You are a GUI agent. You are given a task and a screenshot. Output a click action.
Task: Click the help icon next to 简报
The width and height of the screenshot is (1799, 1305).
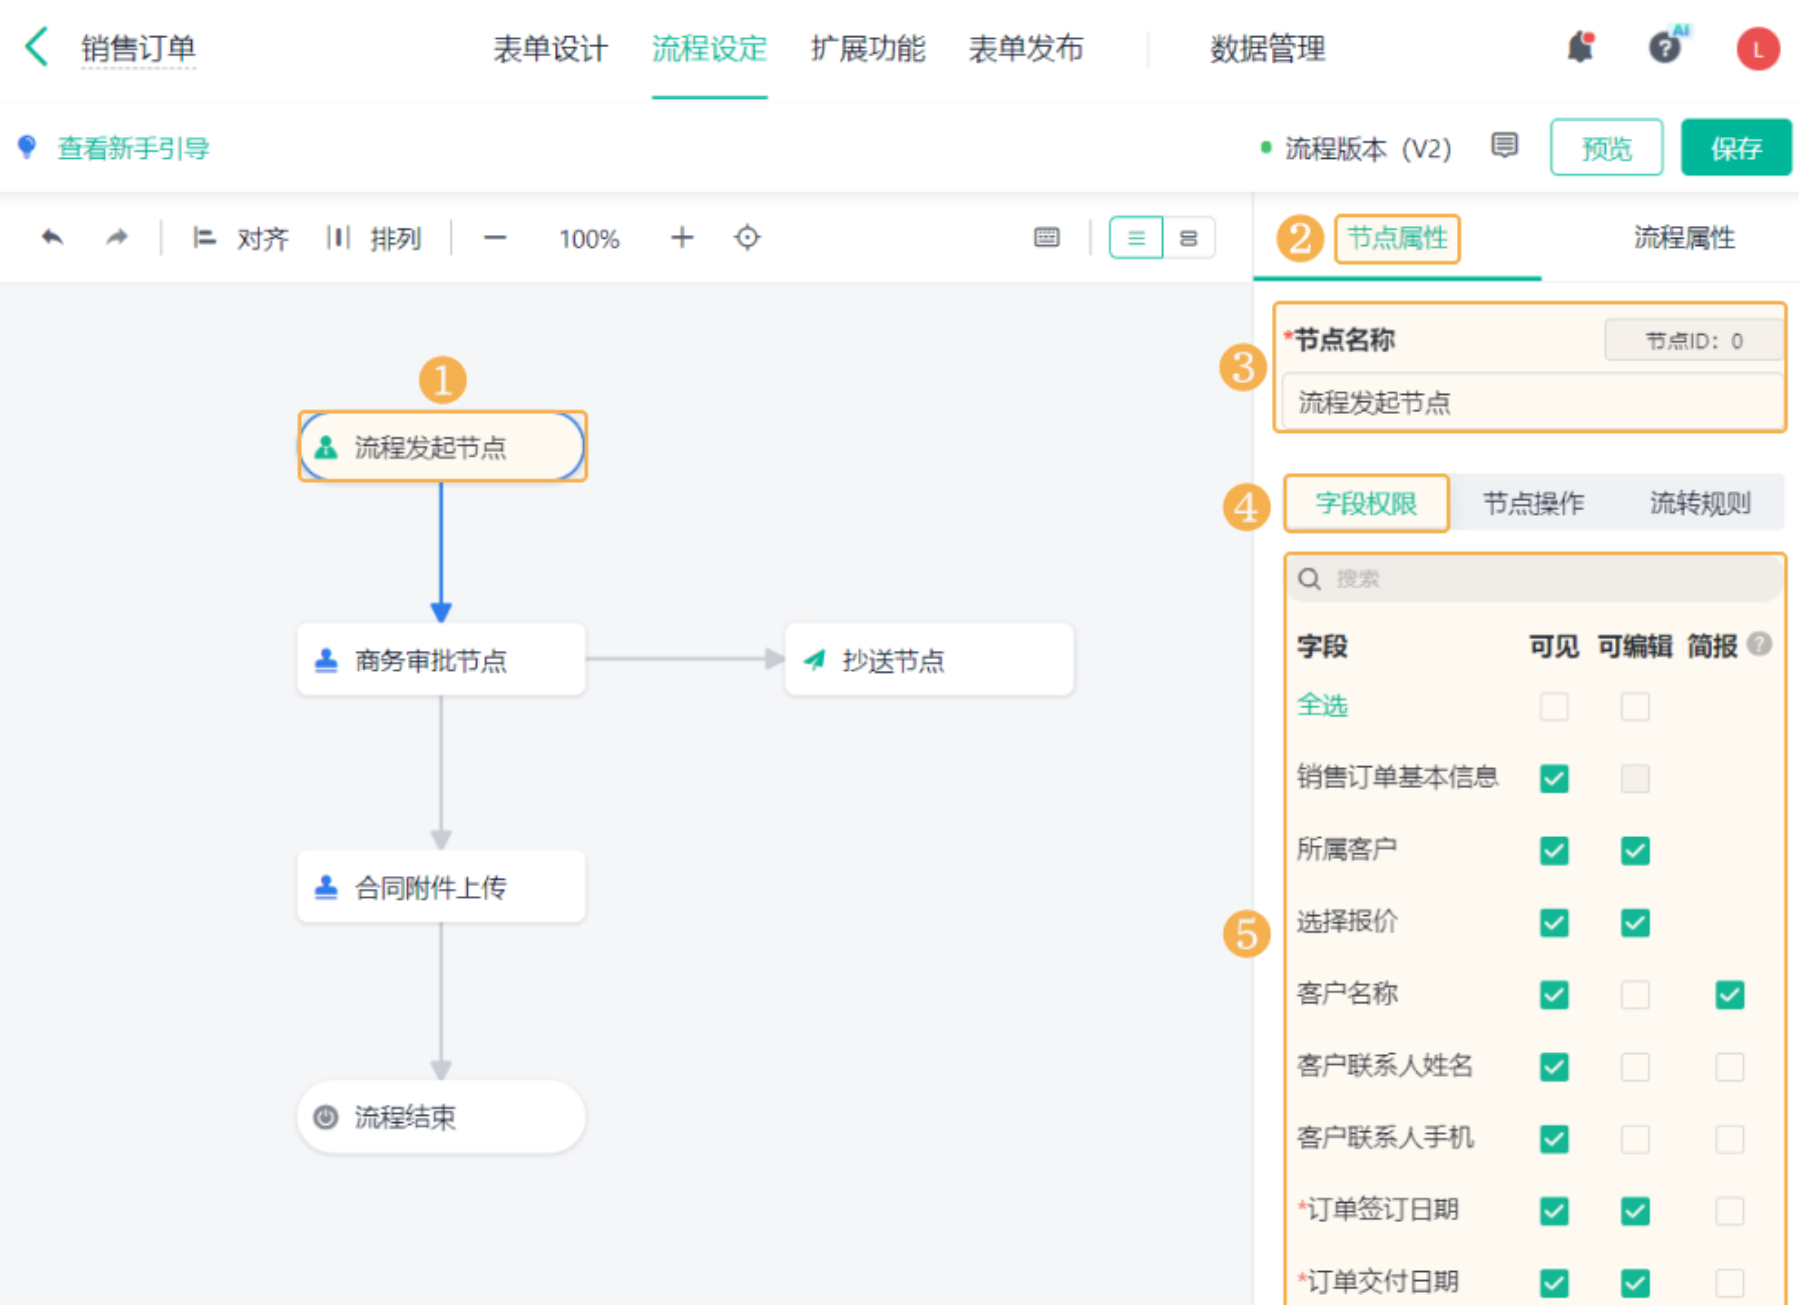pos(1760,645)
